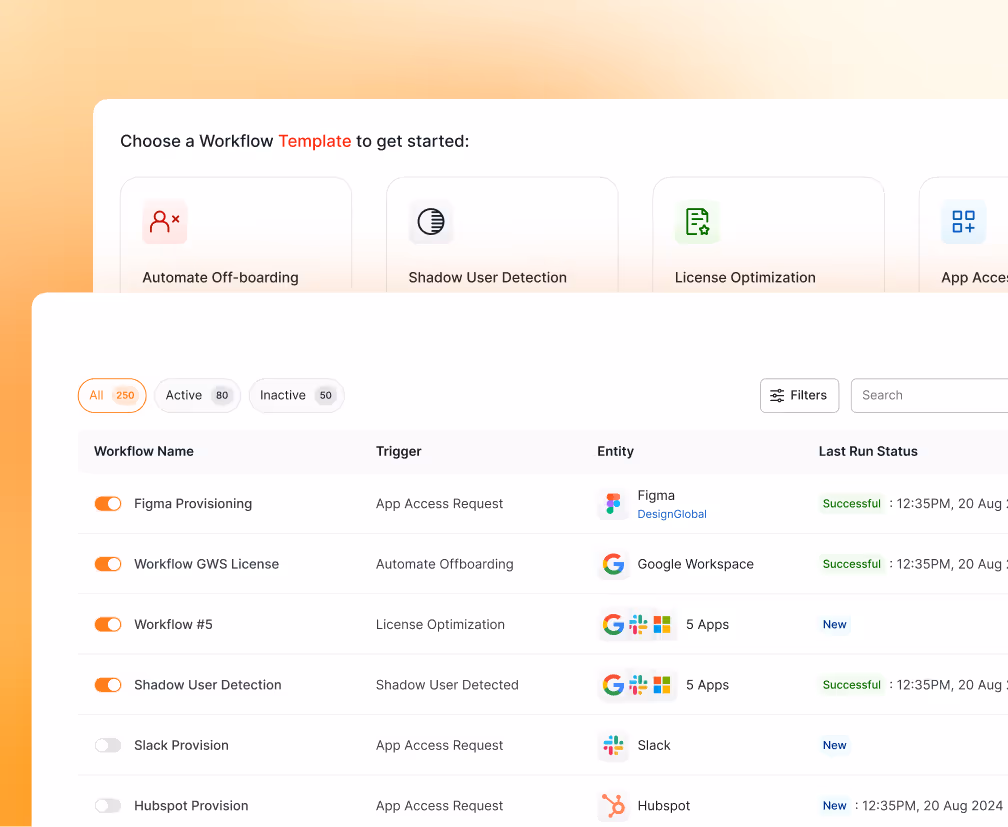Screen dimensions: 1008x827
Task: Enable the Slack Provision workflow toggle
Action: (x=107, y=745)
